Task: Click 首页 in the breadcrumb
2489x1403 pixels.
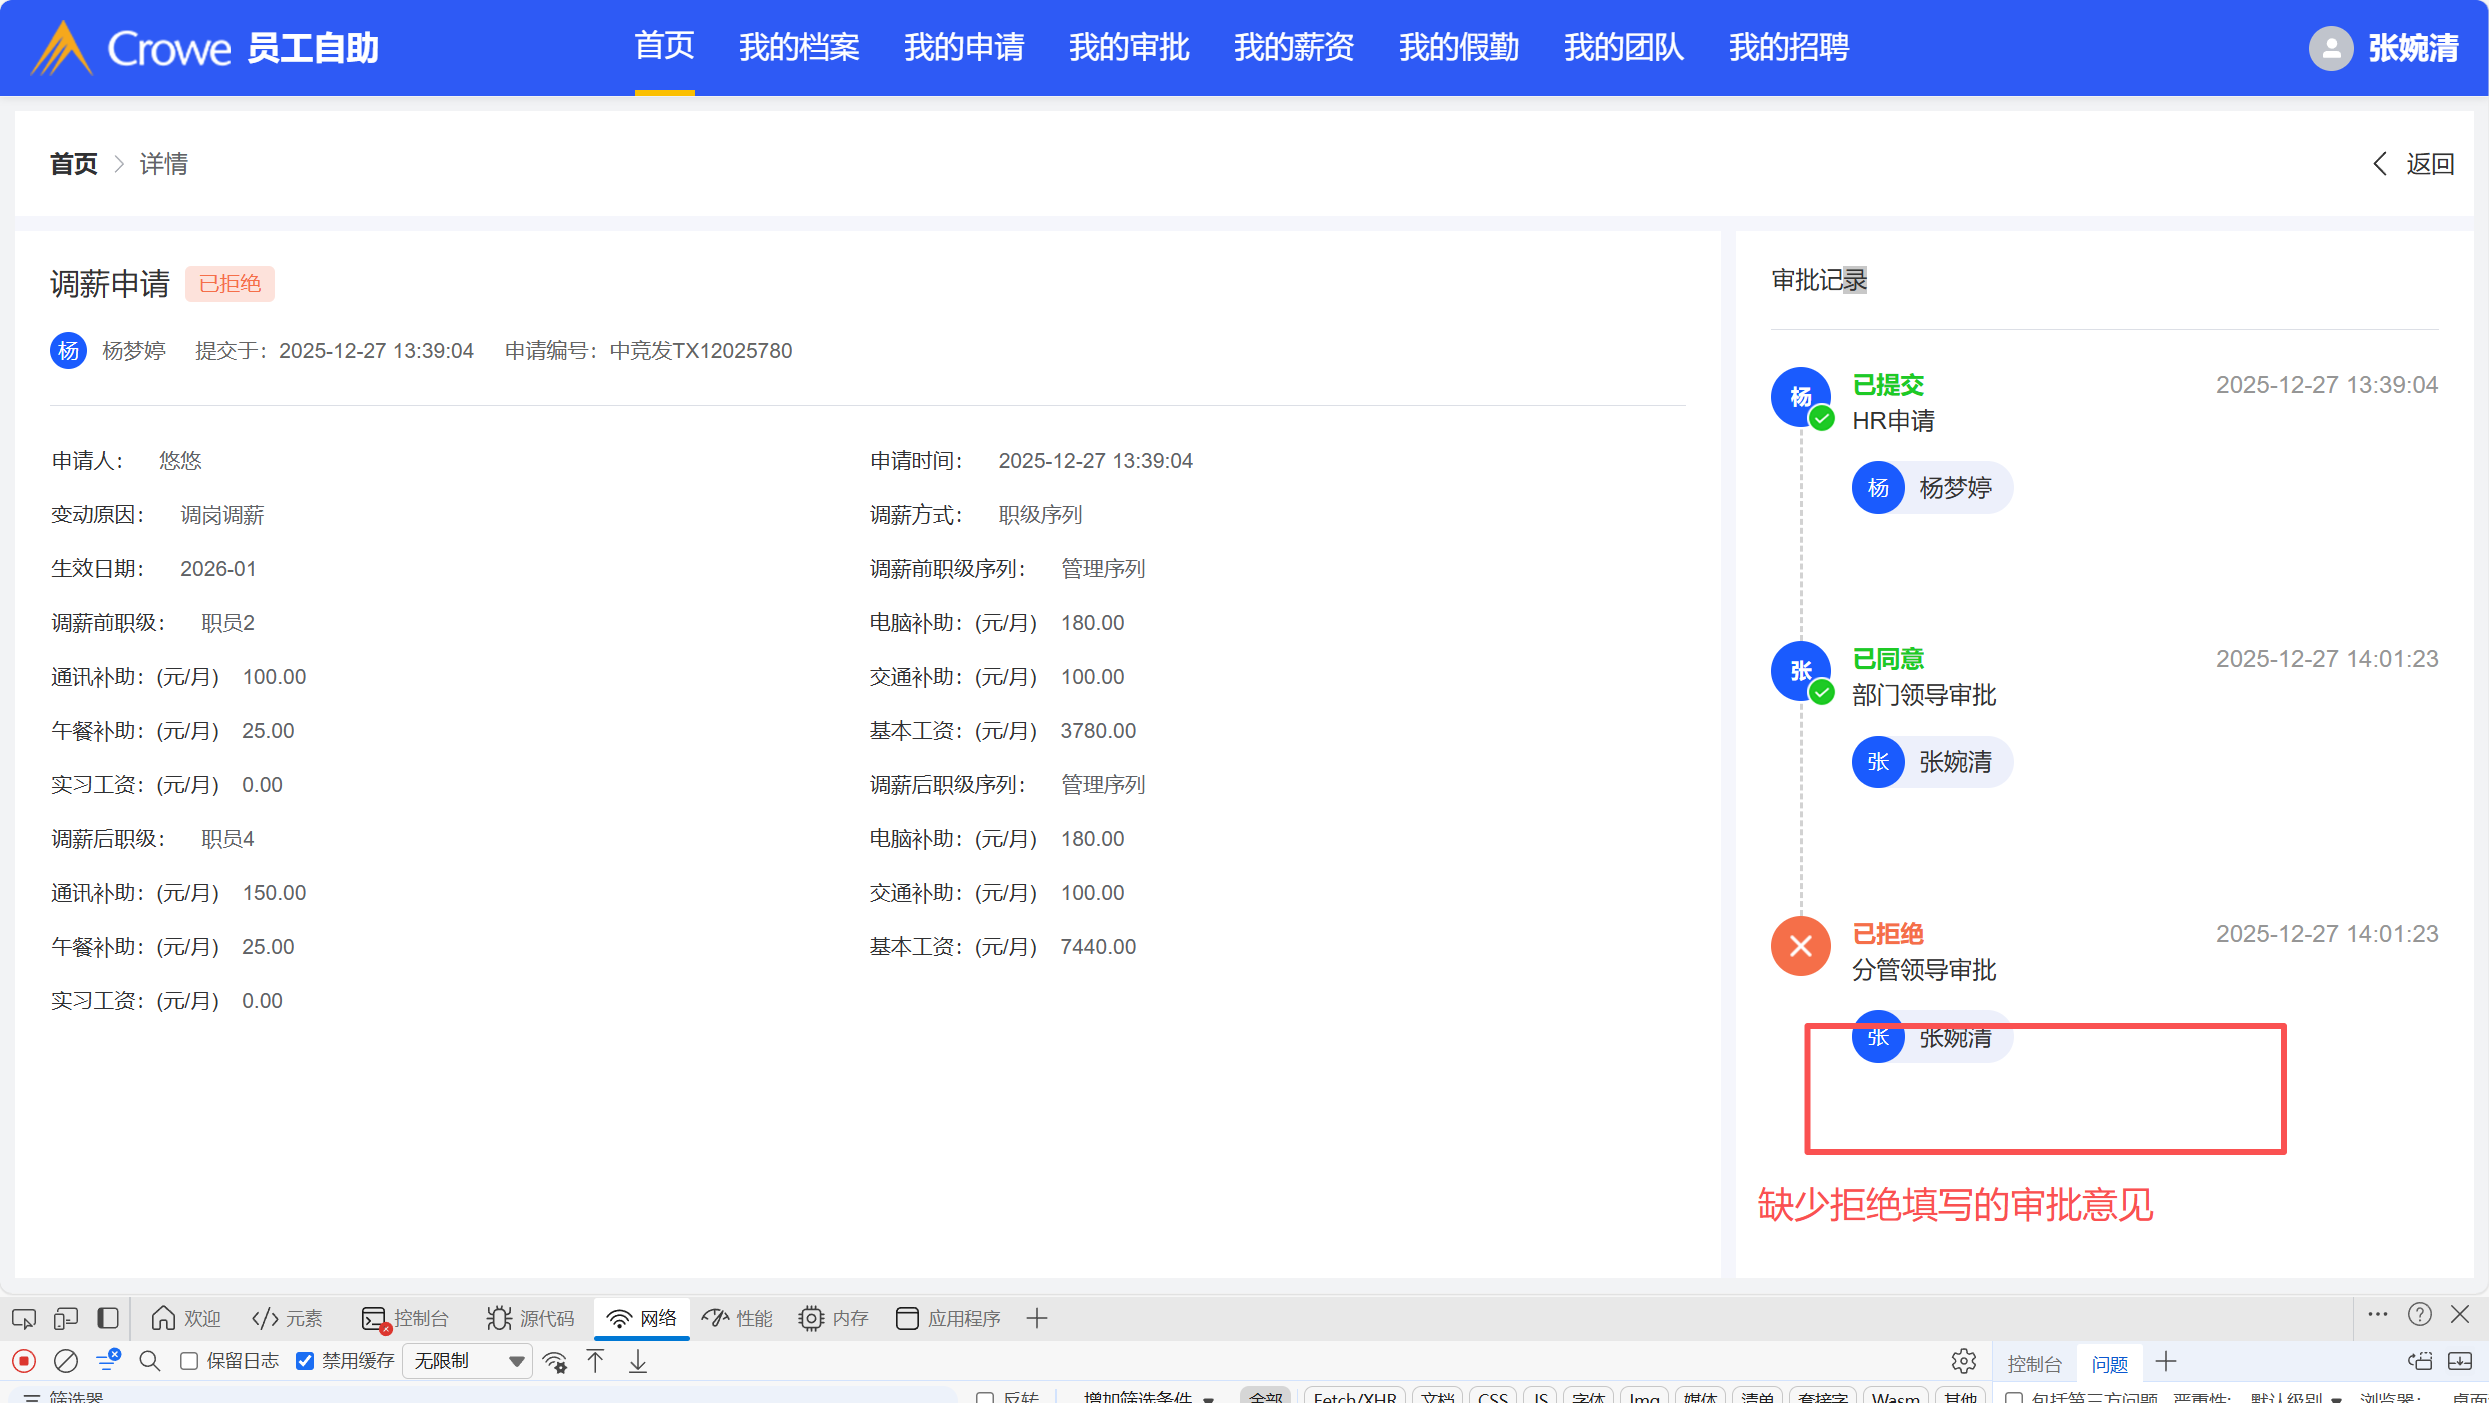Action: click(74, 164)
